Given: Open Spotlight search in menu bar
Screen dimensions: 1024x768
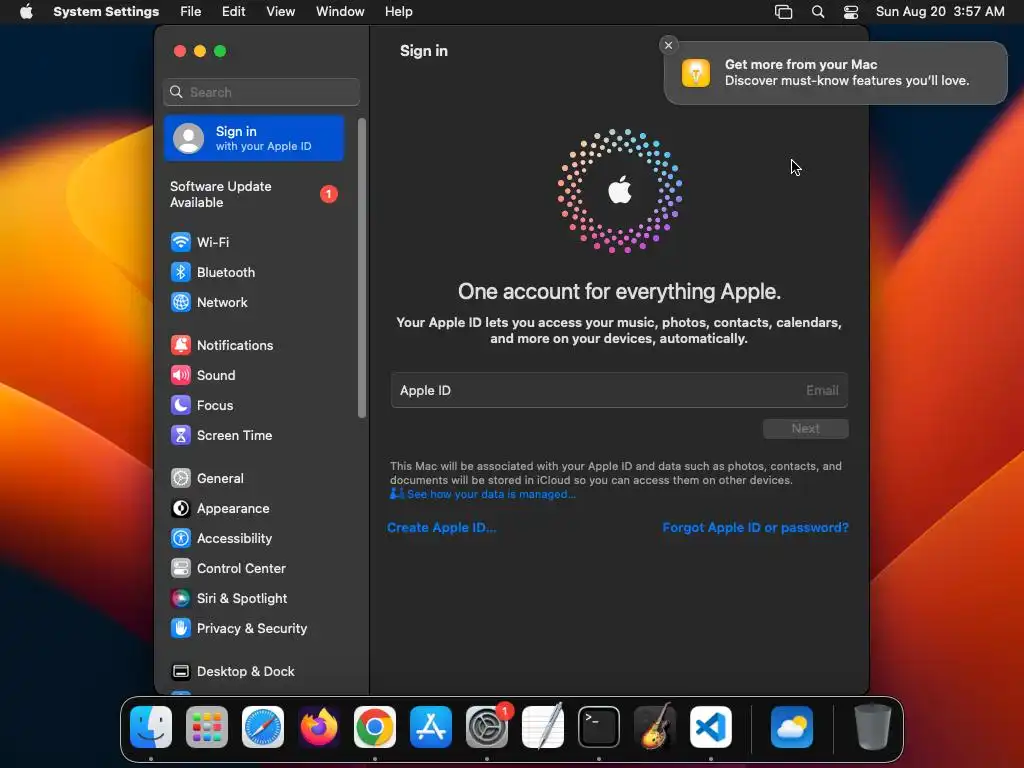Looking at the screenshot, I should click(x=818, y=12).
